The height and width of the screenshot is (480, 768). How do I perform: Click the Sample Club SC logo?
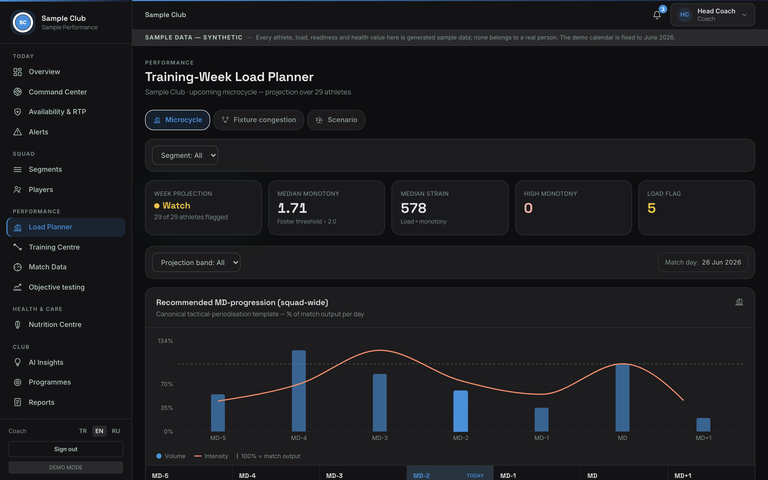(x=23, y=22)
